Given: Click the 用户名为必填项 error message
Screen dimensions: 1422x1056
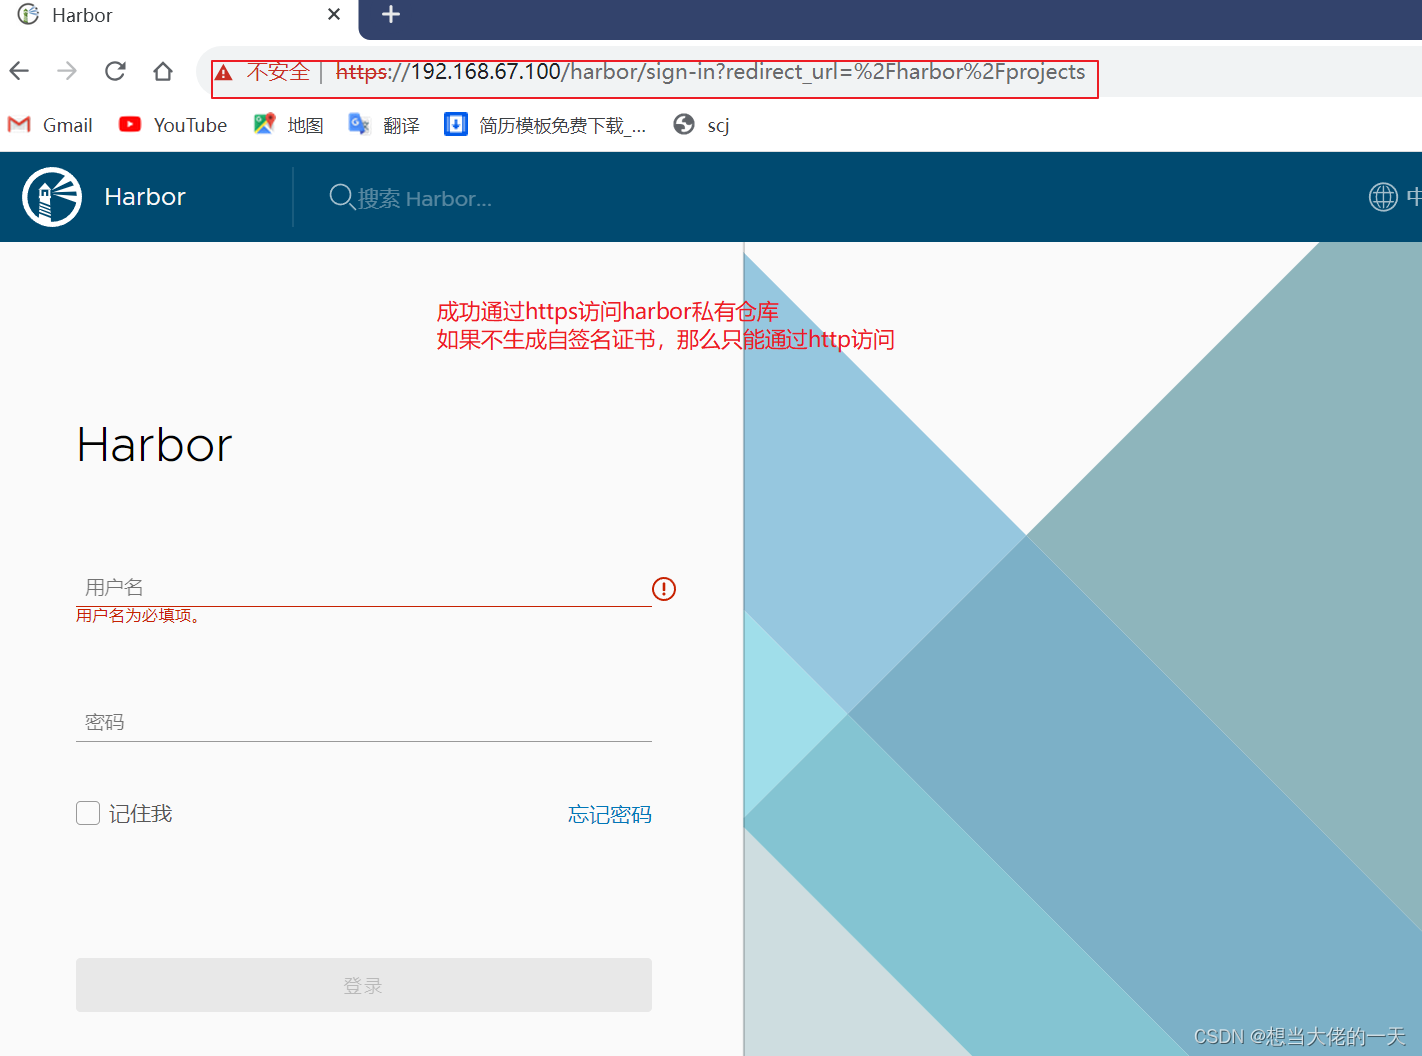Looking at the screenshot, I should [139, 615].
